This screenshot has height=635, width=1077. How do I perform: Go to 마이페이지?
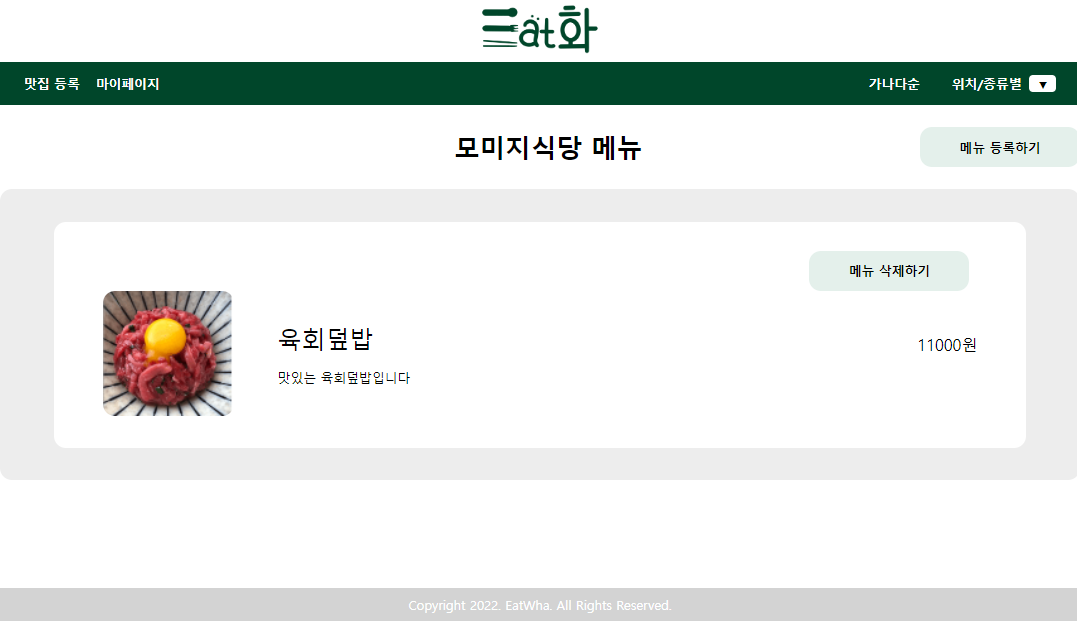[128, 84]
